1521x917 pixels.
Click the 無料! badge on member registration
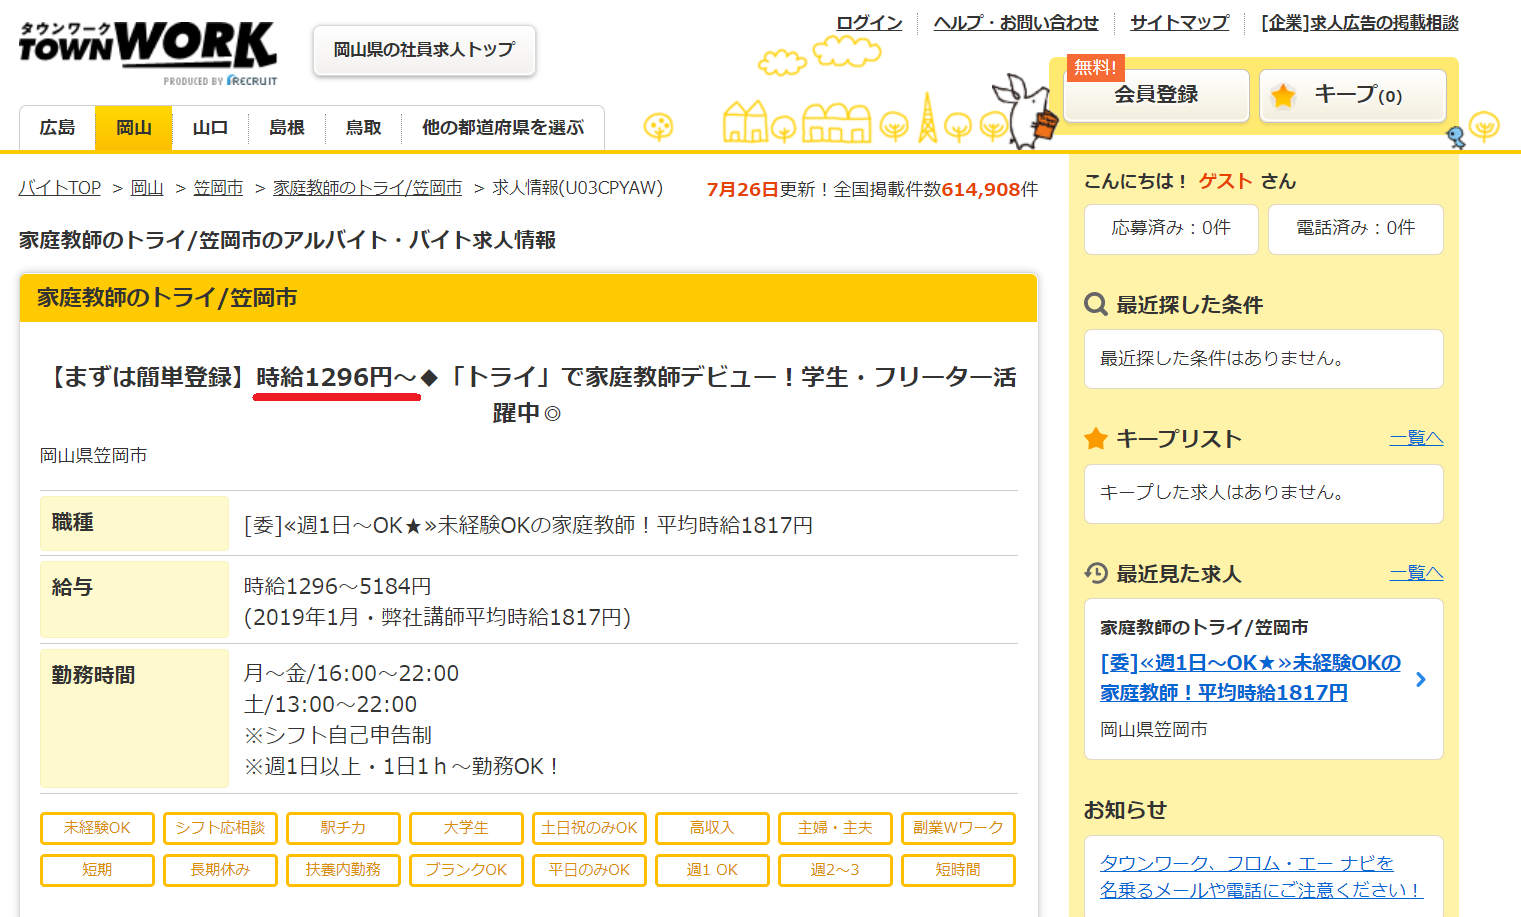tap(1095, 67)
